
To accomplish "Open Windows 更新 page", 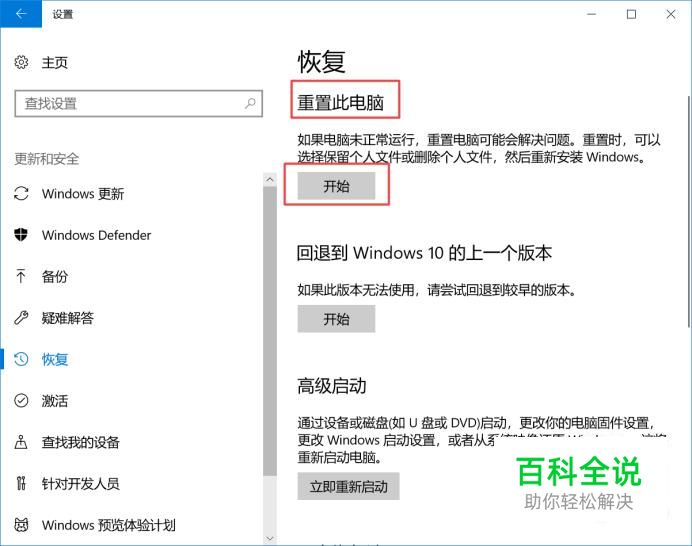I will coord(83,193).
